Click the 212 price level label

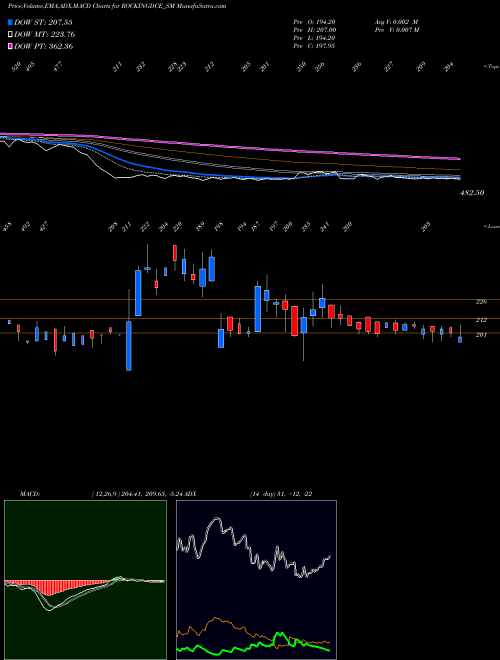481,320
